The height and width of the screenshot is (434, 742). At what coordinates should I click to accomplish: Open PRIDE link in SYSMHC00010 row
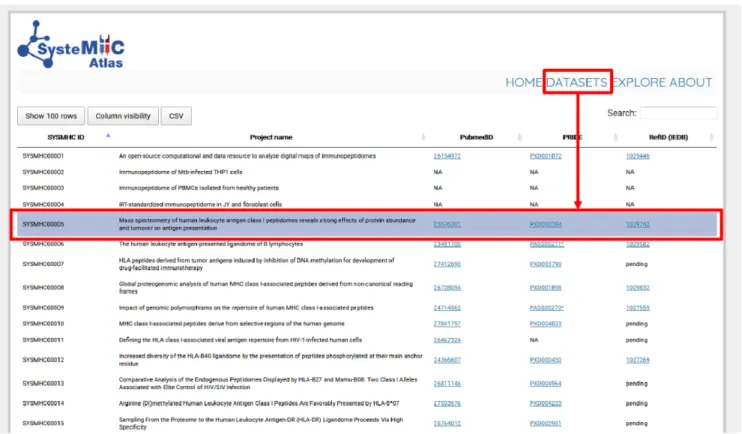click(x=545, y=324)
